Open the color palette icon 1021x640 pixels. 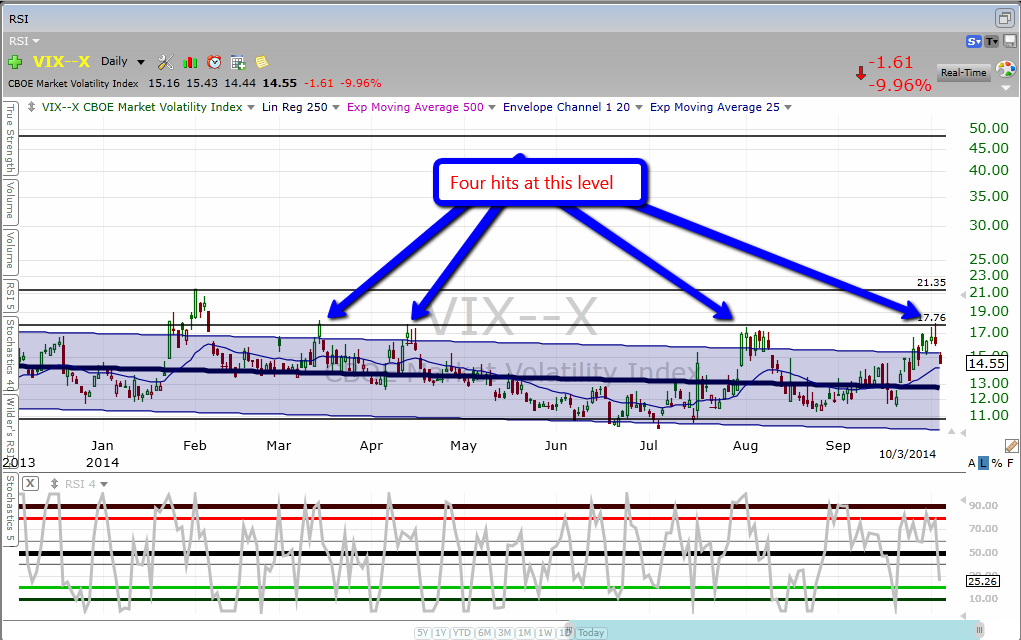pyautogui.click(x=1006, y=70)
